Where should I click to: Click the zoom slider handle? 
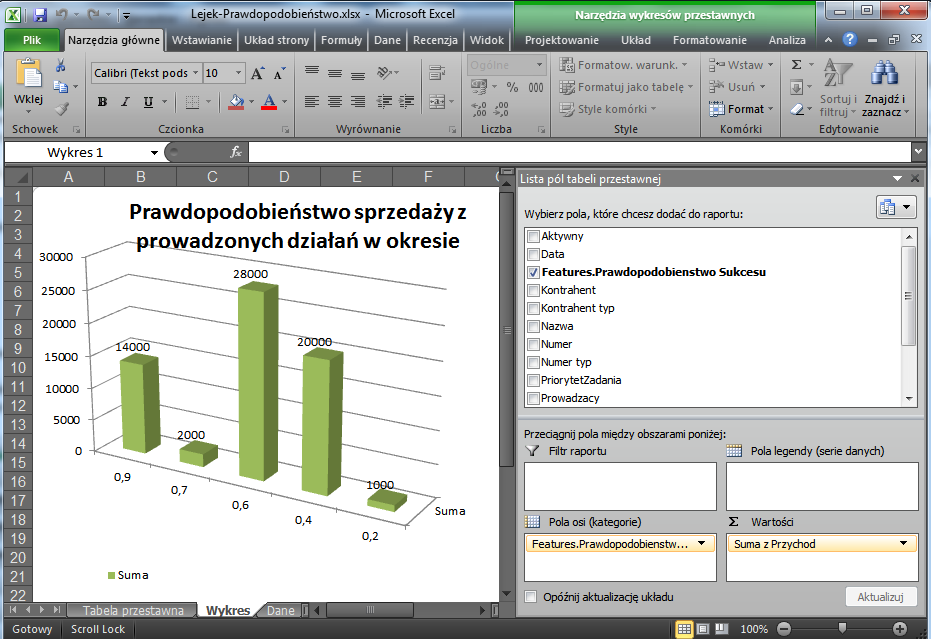click(x=842, y=629)
